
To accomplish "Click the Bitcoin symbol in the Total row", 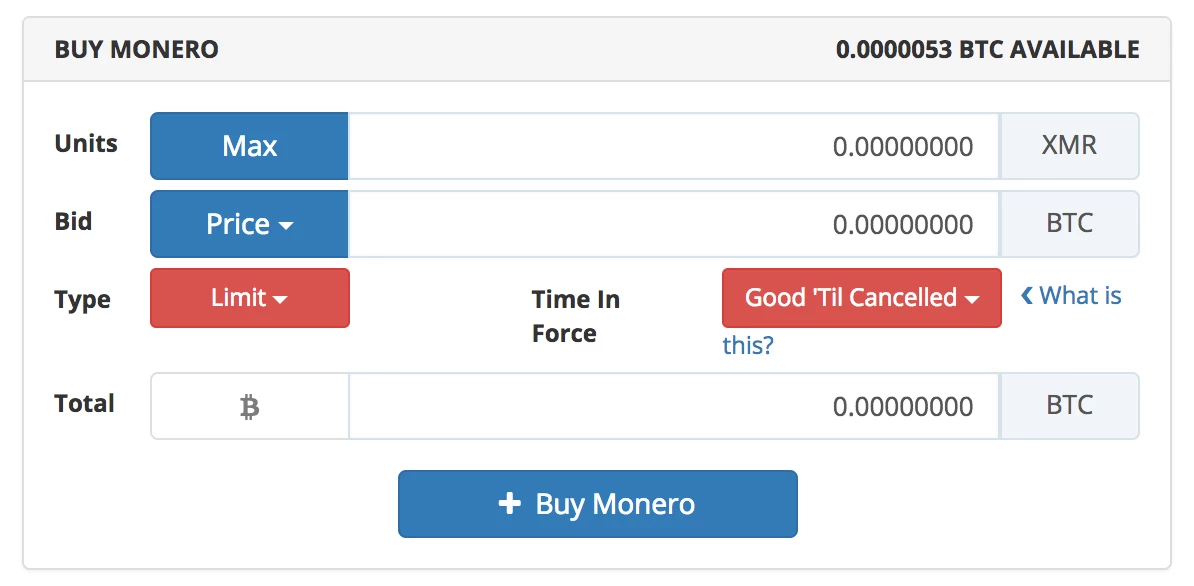I will 249,405.
